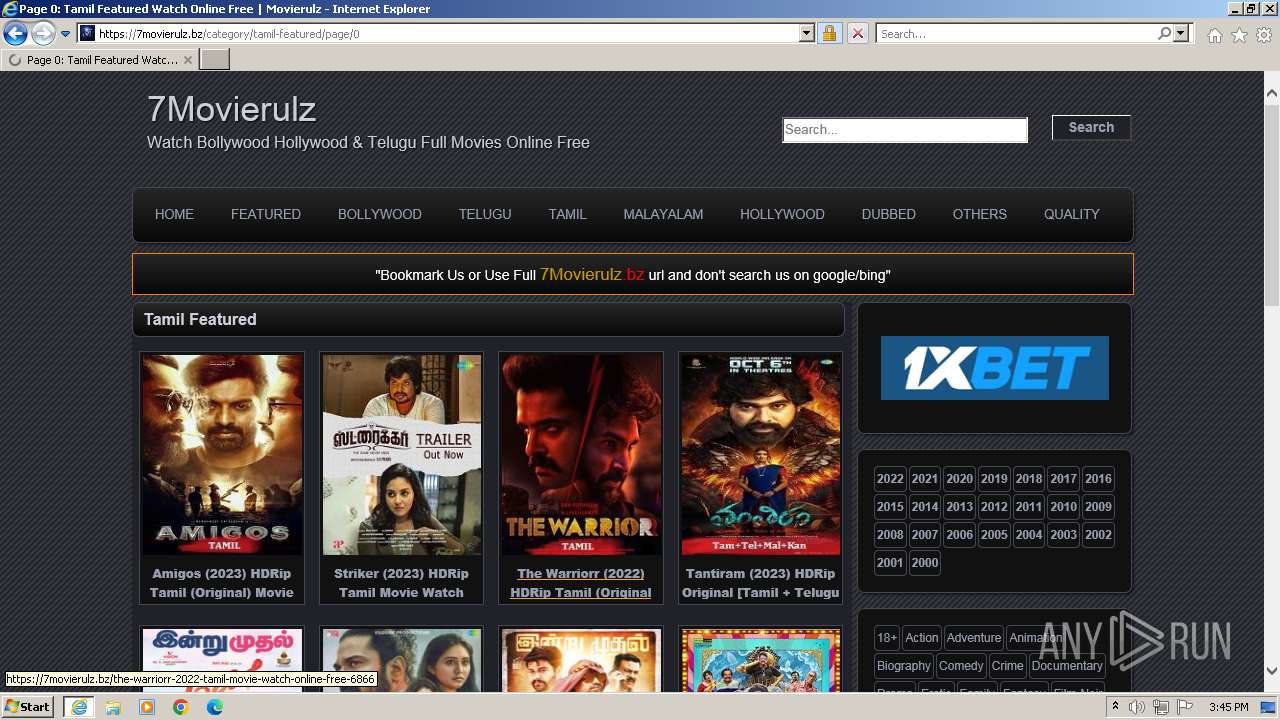Click the website Search button

tap(1091, 127)
